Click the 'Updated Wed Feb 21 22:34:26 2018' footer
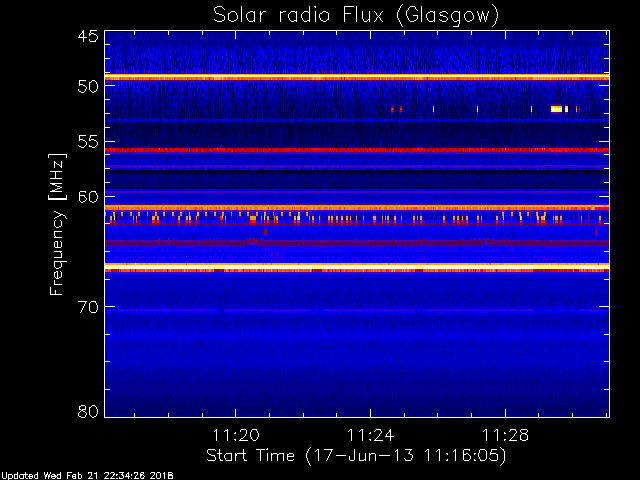 point(87,476)
